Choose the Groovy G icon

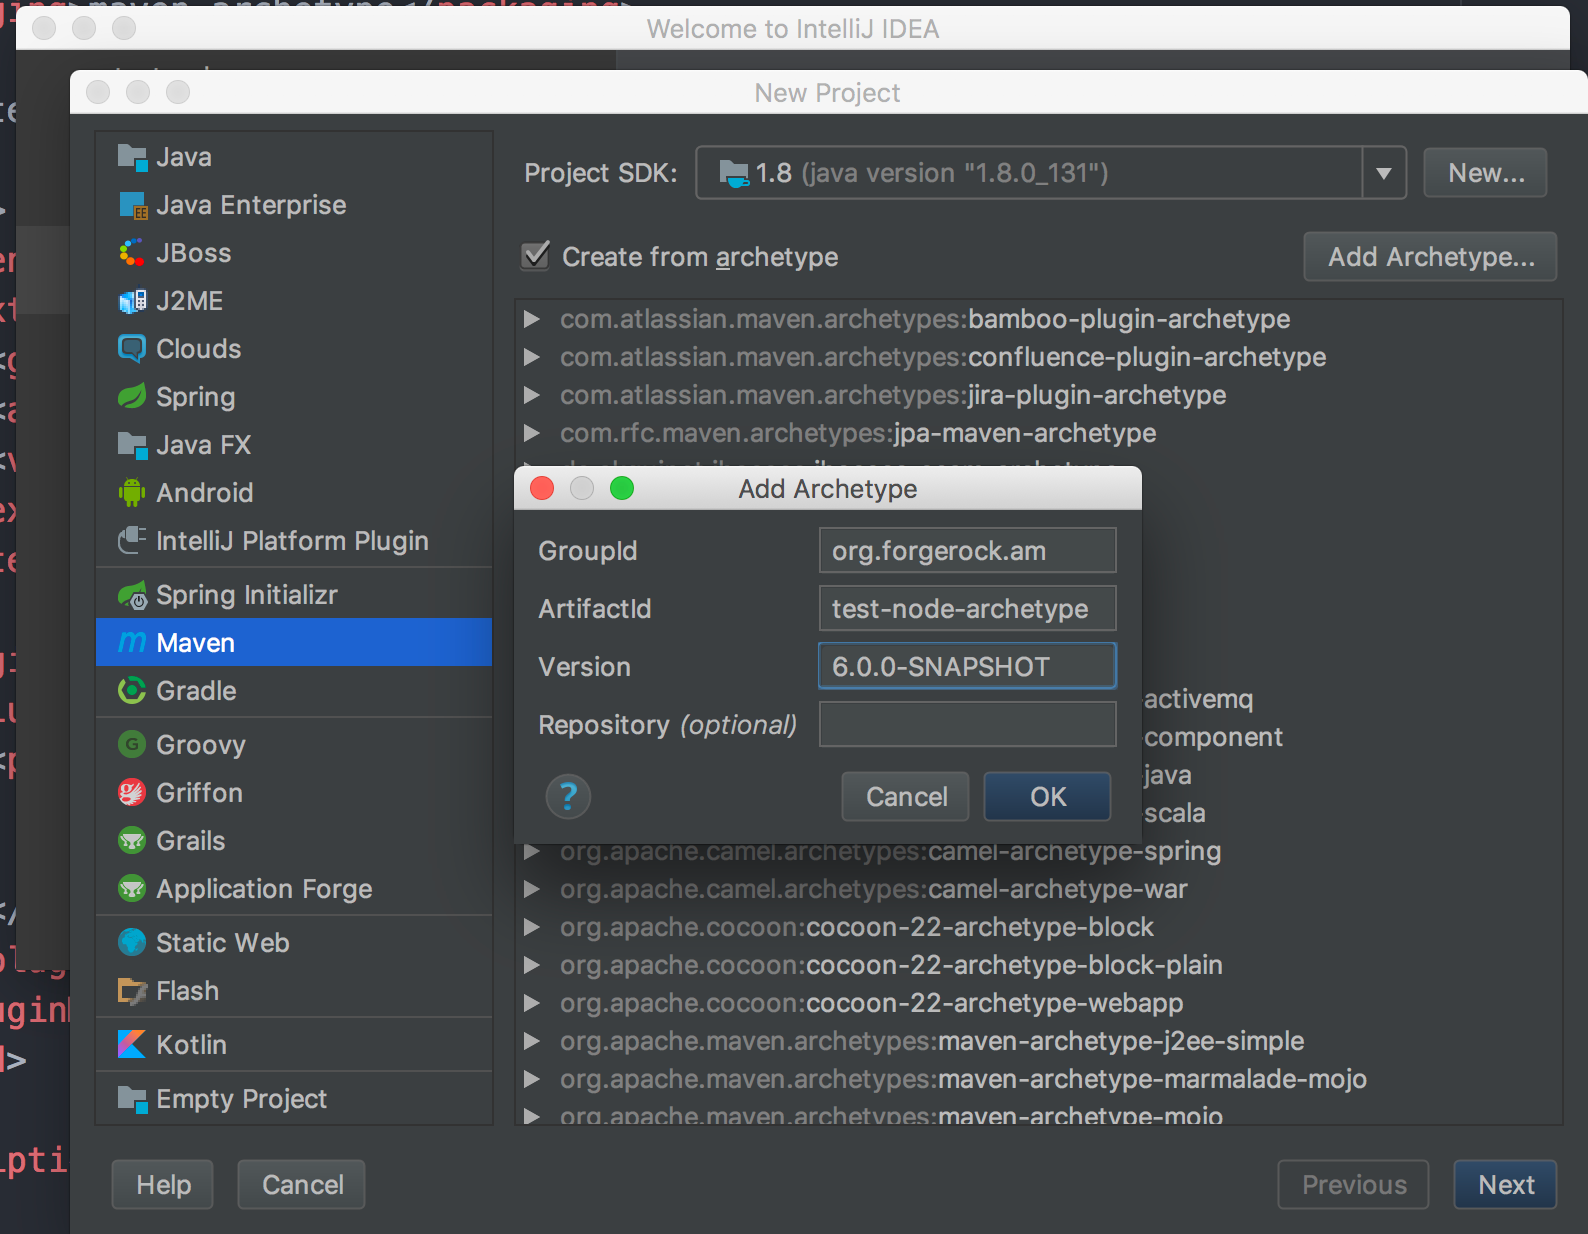[x=132, y=745]
